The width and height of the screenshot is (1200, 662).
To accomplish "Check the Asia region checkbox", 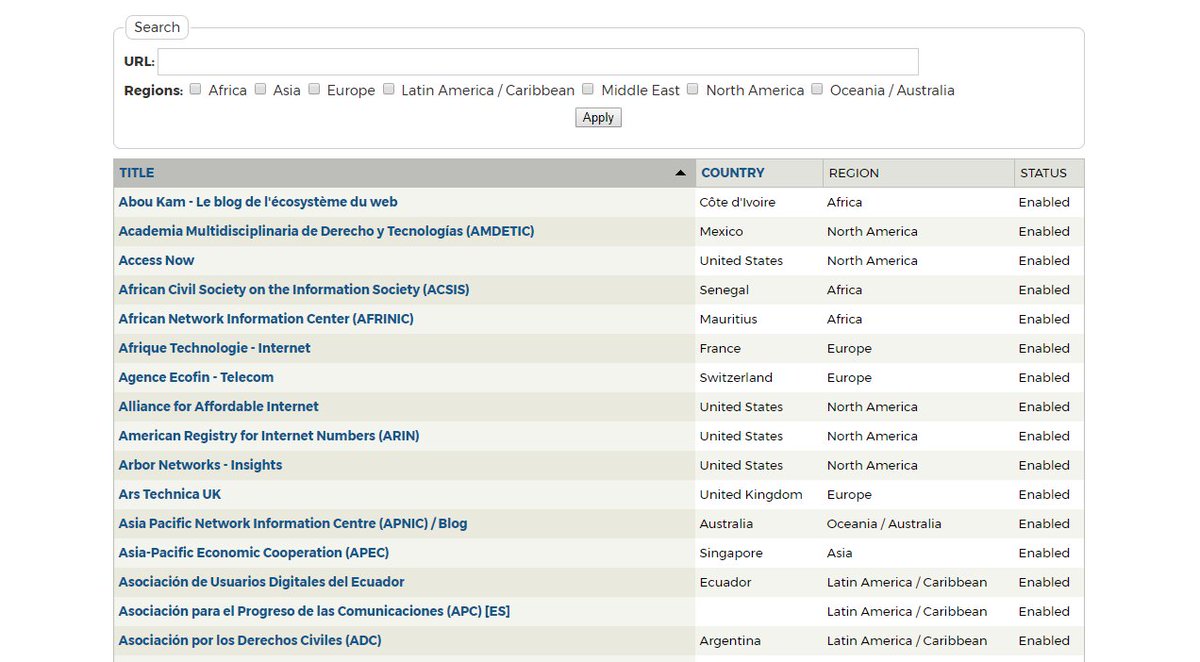I will (x=260, y=89).
